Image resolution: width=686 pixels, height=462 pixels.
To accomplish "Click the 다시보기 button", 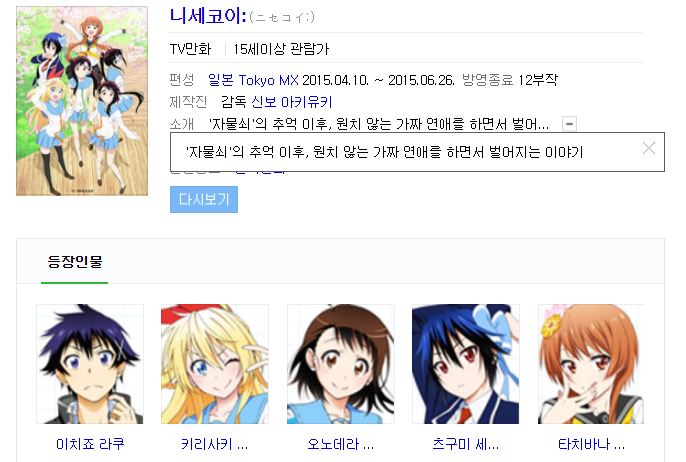I will pos(204,200).
